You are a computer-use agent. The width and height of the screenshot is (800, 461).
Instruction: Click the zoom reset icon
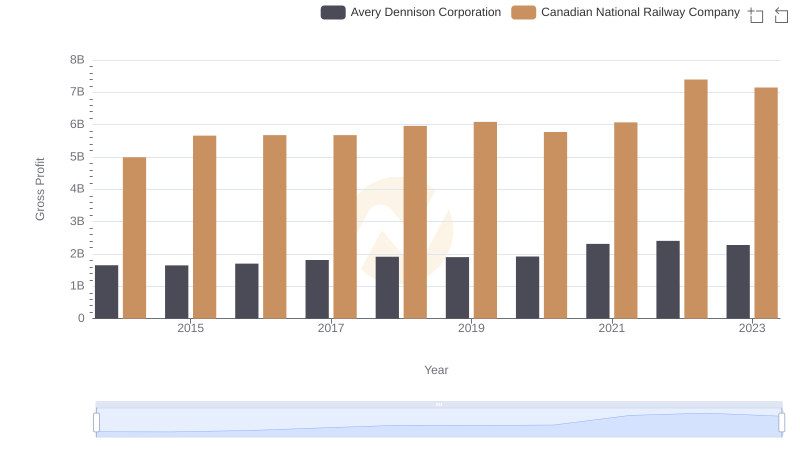[x=781, y=15]
